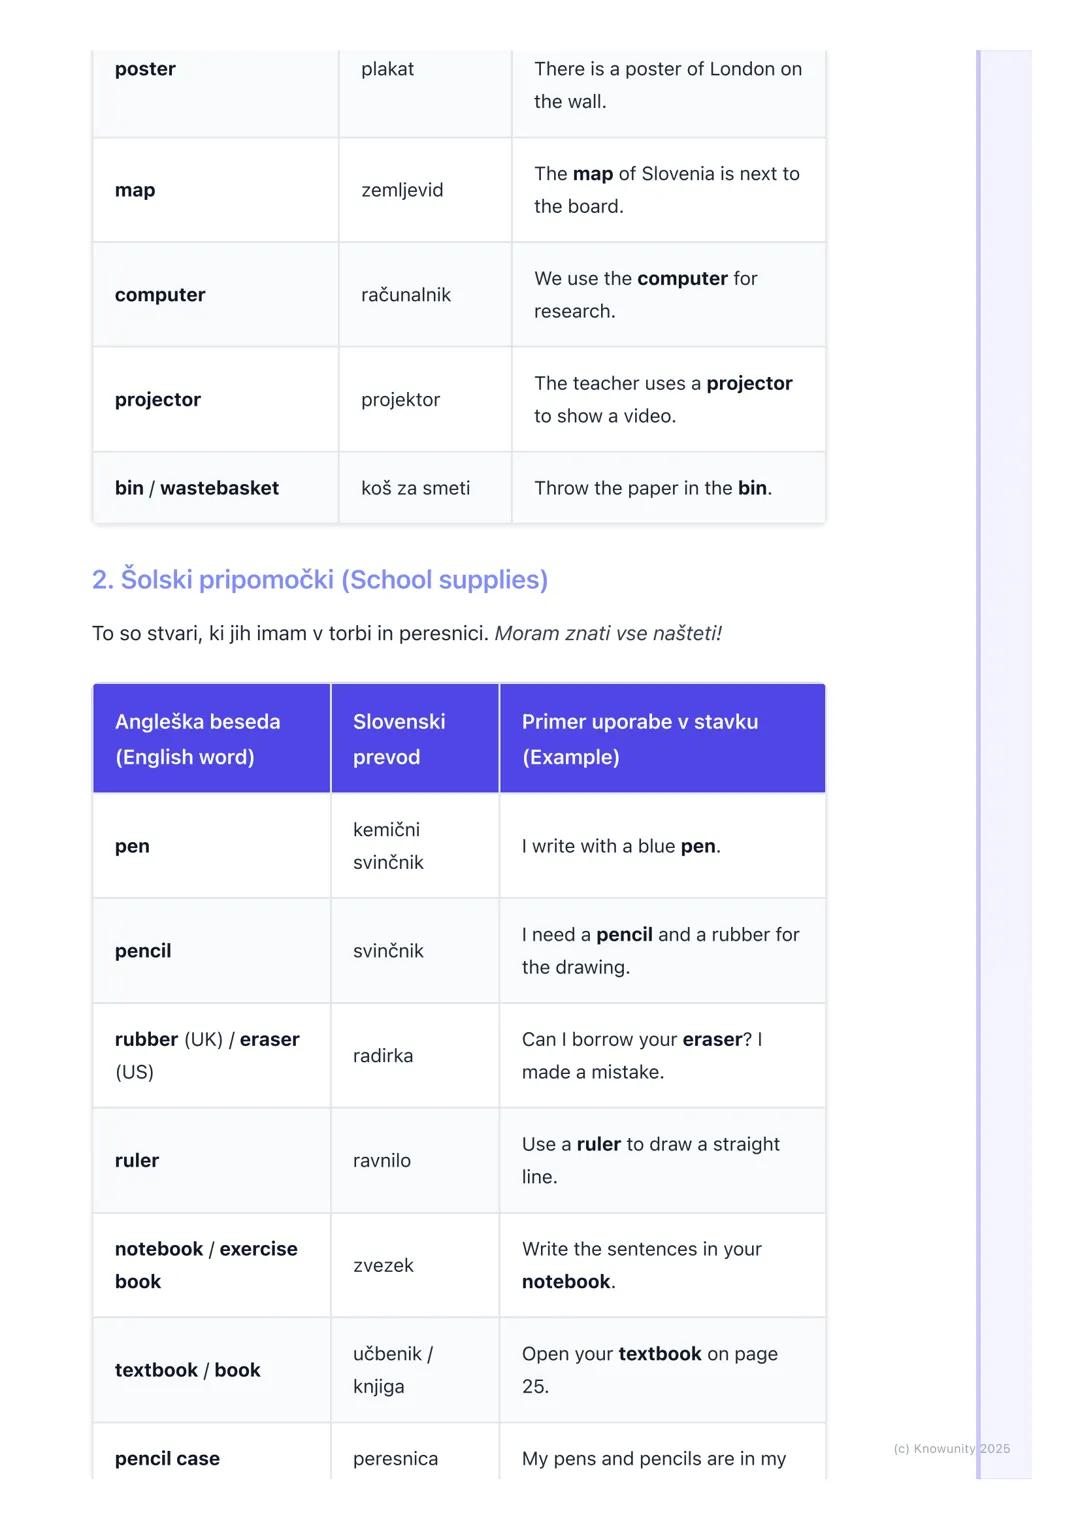Viewport: 1080px width, 1528px height.
Task: Click the 'pencil' vocabulary entry
Action: click(143, 951)
